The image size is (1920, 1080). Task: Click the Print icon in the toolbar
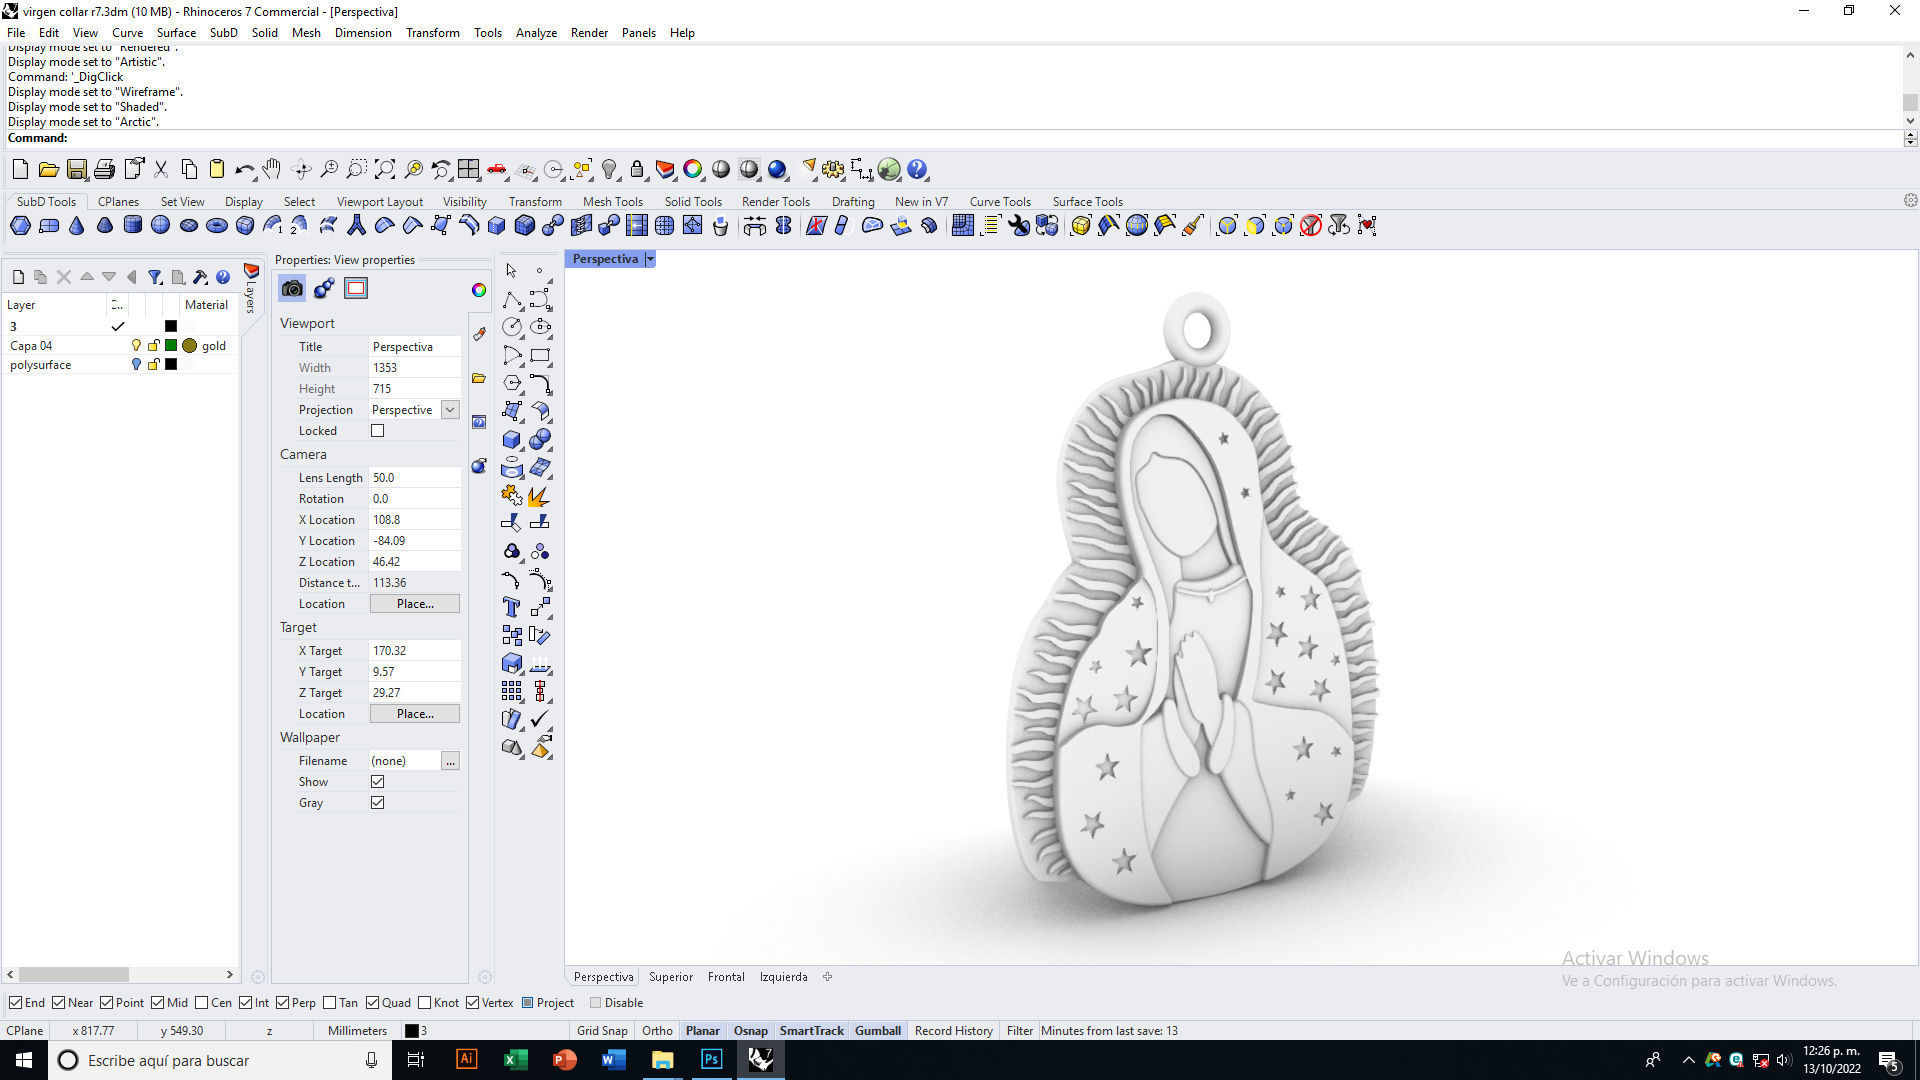pos(104,170)
